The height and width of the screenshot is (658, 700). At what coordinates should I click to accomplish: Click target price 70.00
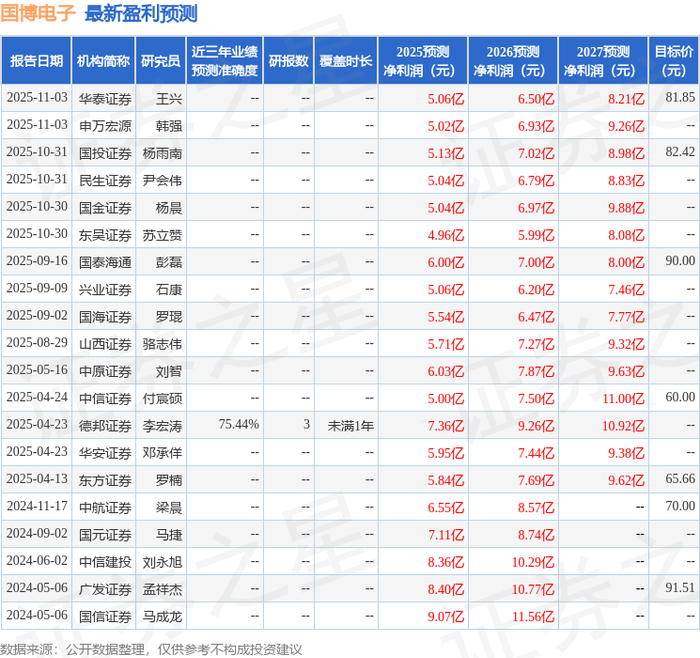680,505
